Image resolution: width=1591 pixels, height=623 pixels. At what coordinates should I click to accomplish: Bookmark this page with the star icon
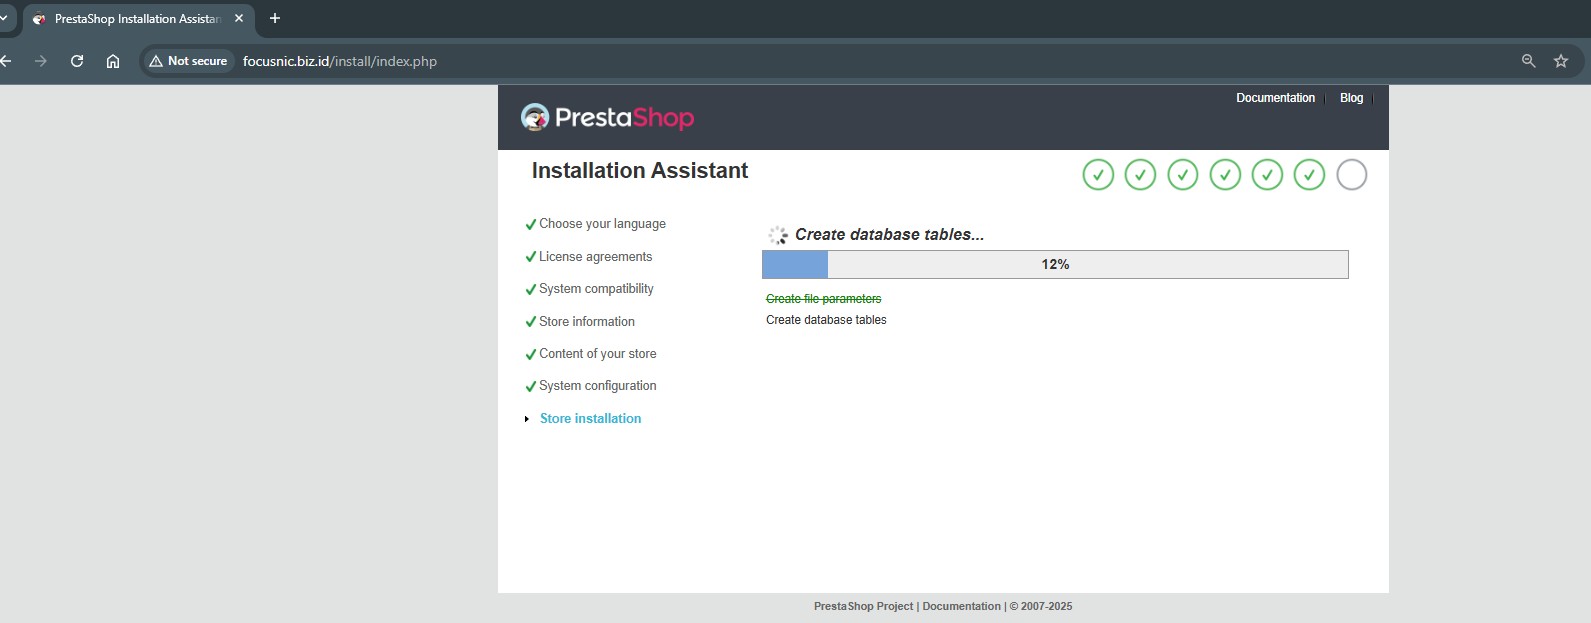1560,61
